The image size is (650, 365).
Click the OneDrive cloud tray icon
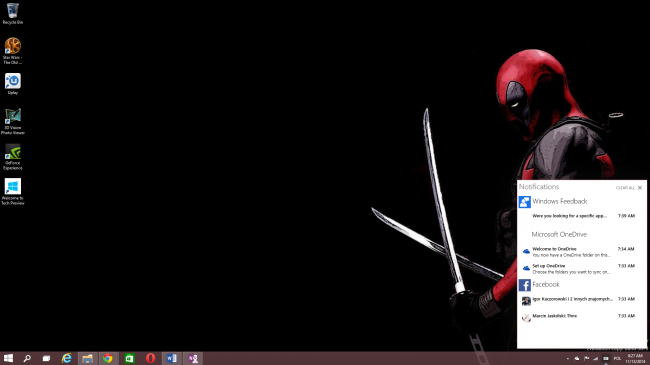tap(577, 358)
